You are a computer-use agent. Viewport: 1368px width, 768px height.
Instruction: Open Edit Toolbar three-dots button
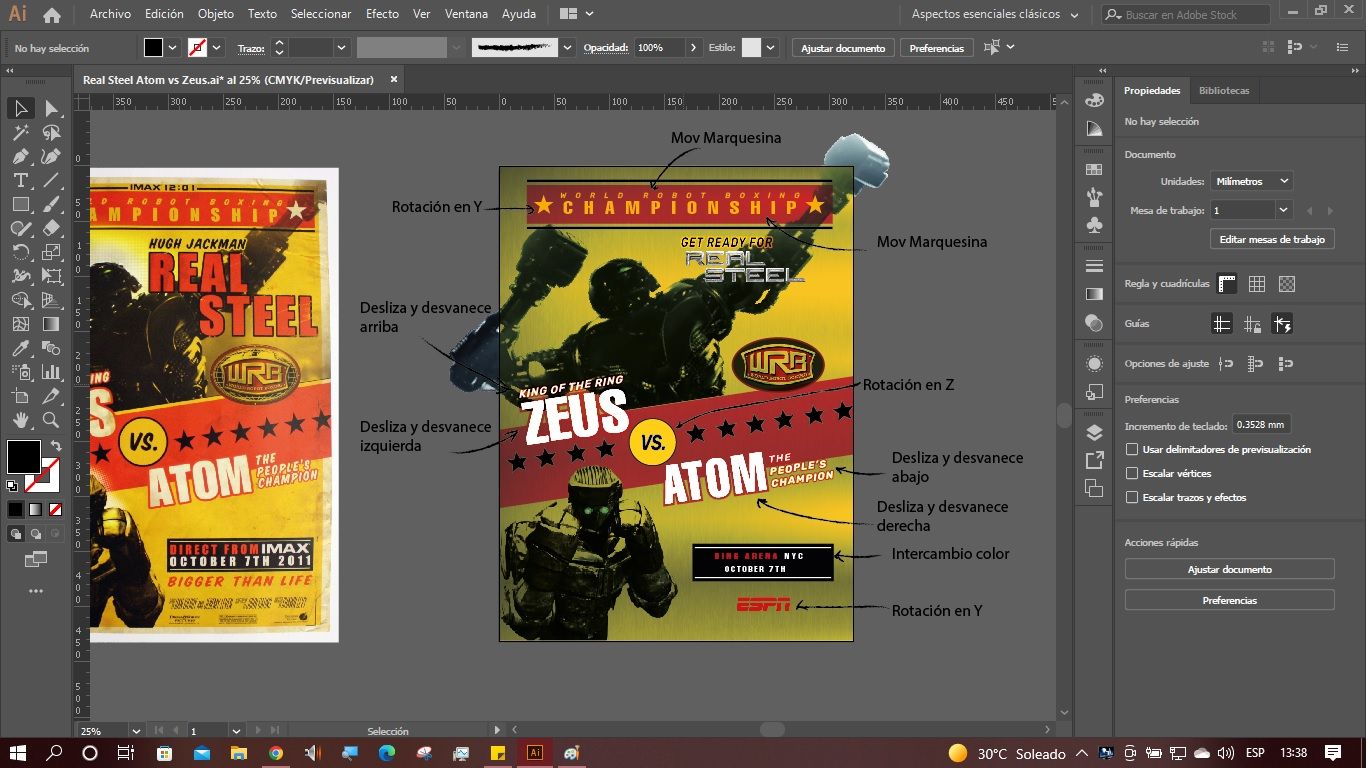[x=36, y=592]
